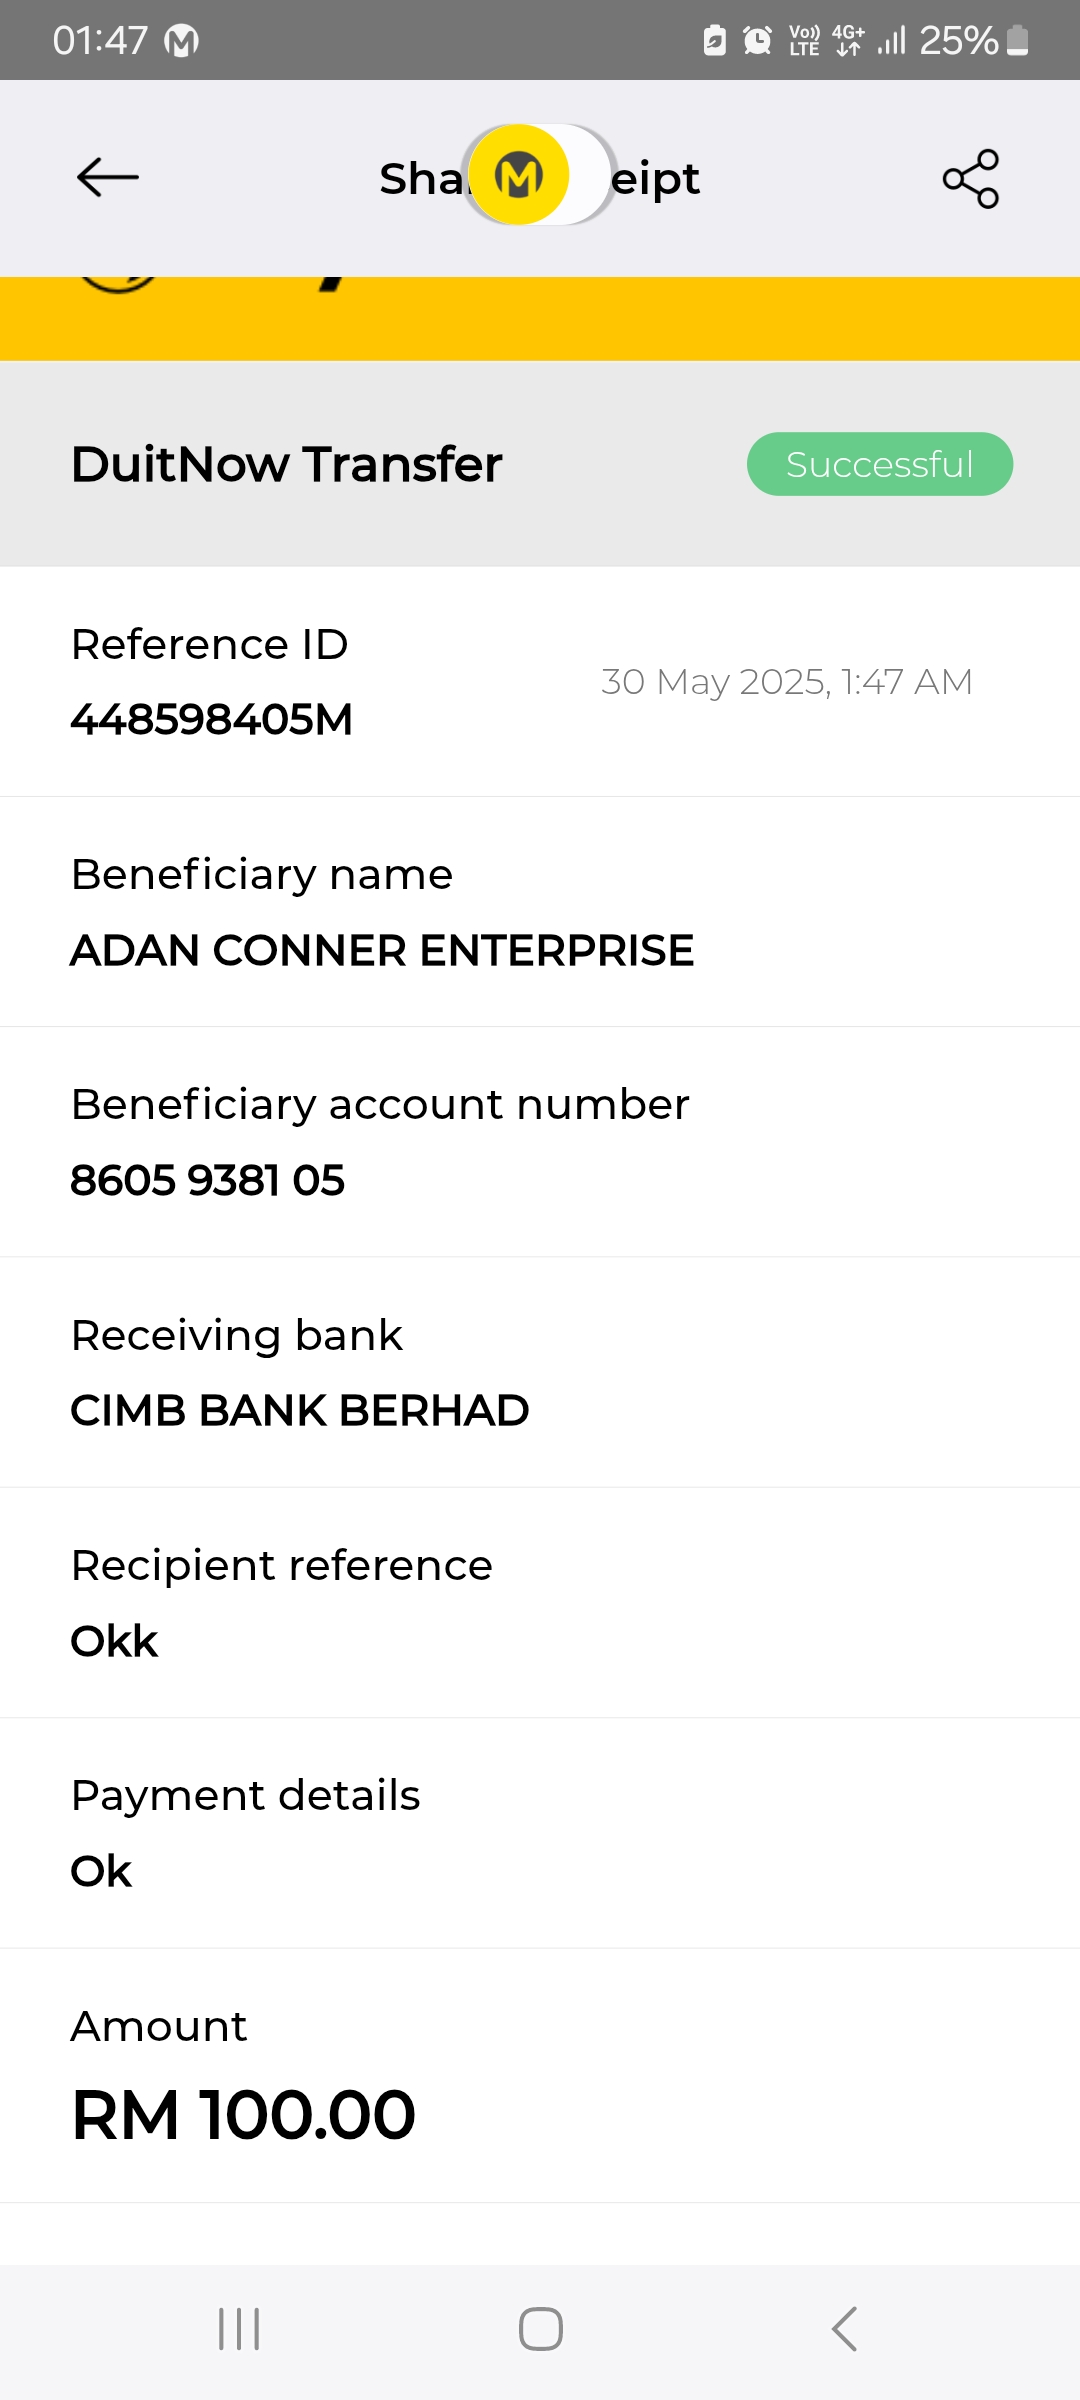The image size is (1080, 2400).
Task: Tap the RM 100.00 amount
Action: point(244,2115)
